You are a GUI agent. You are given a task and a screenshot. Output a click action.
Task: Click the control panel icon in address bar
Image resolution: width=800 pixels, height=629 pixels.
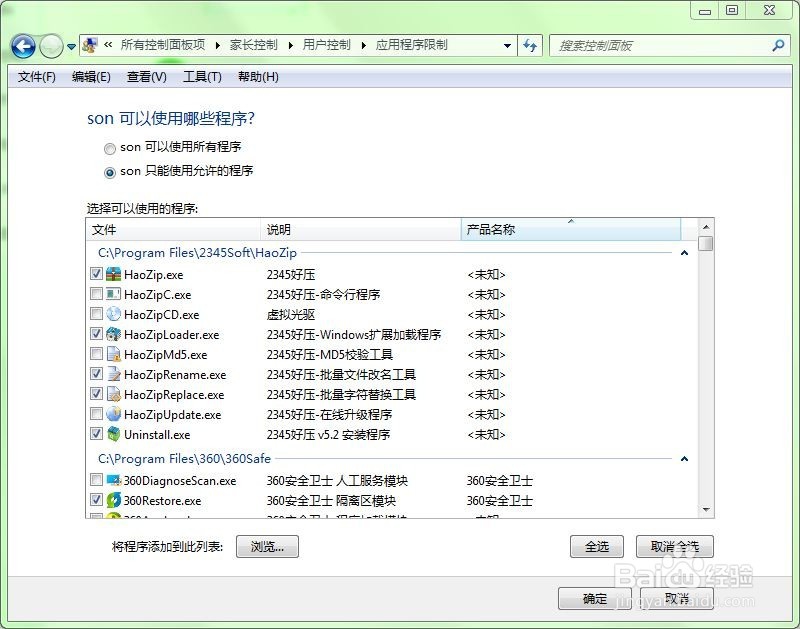click(90, 45)
